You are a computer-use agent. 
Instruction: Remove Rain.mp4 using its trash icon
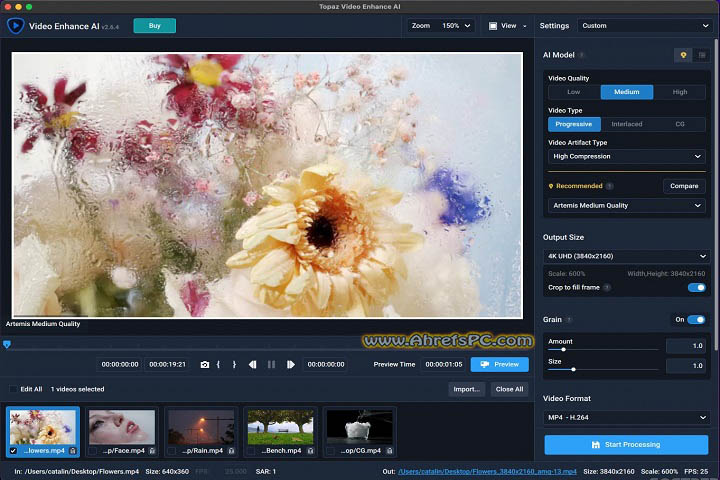coord(231,451)
